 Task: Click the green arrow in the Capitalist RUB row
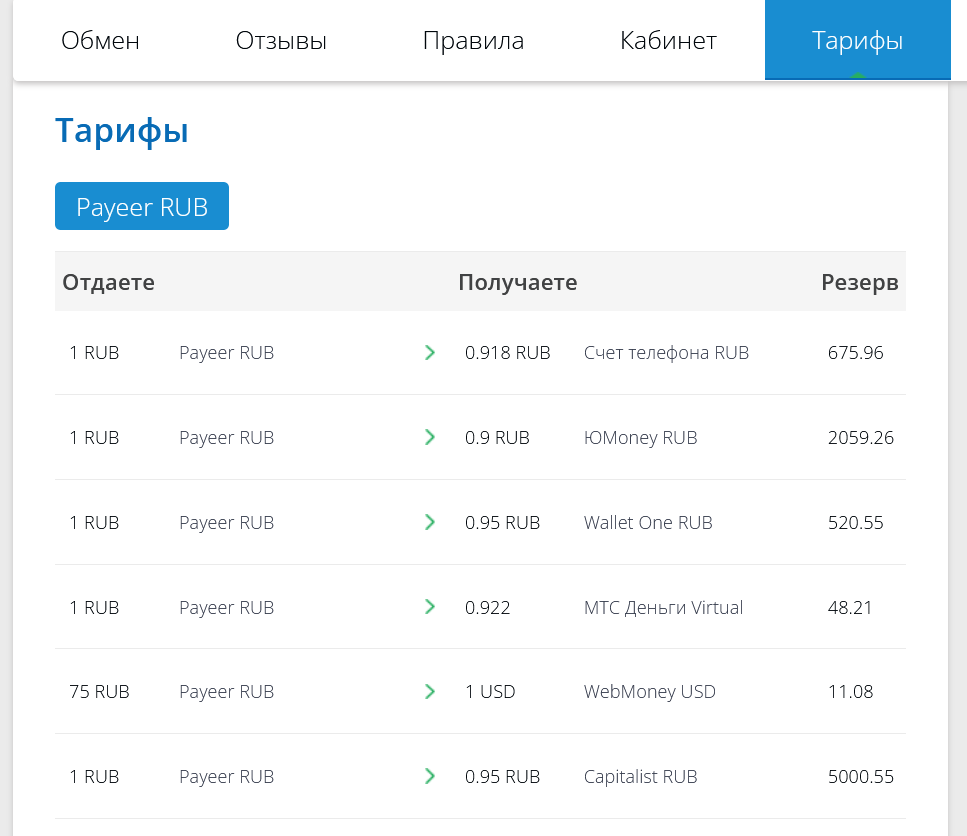(x=430, y=776)
